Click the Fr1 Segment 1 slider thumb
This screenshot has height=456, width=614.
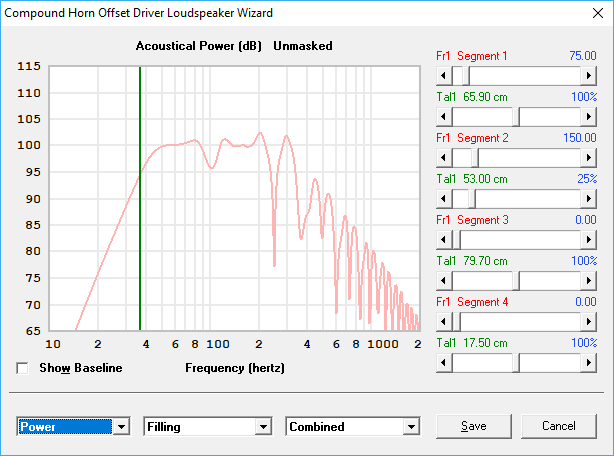[x=466, y=76]
